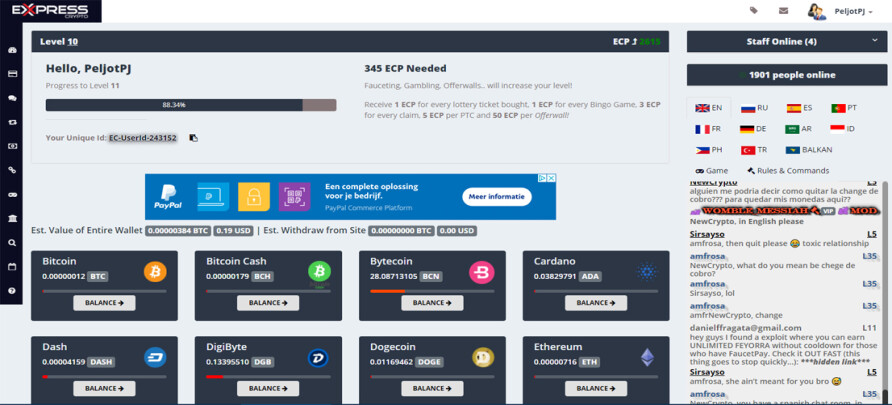
Task: Open the Rules & Commands tab
Action: coord(788,171)
